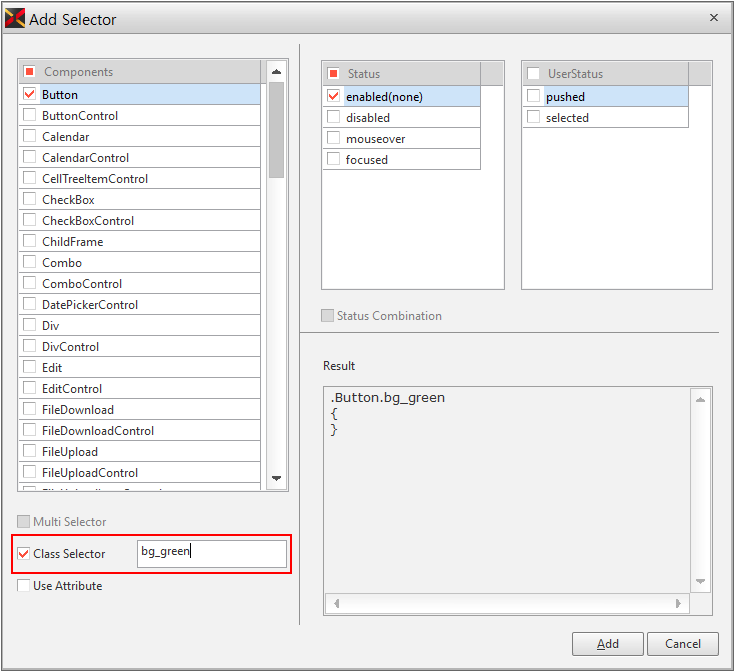Enable the Use Attribute option
This screenshot has height=671, width=734.
24,586
